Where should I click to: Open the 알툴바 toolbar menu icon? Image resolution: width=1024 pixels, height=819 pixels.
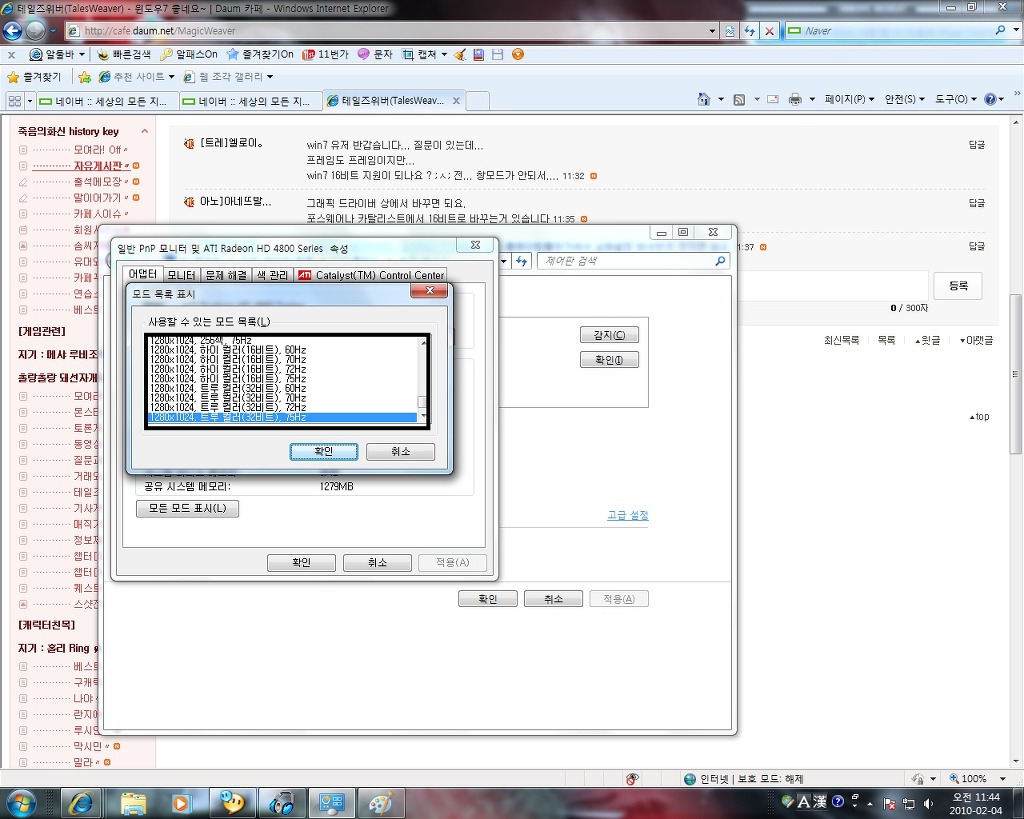[37, 54]
